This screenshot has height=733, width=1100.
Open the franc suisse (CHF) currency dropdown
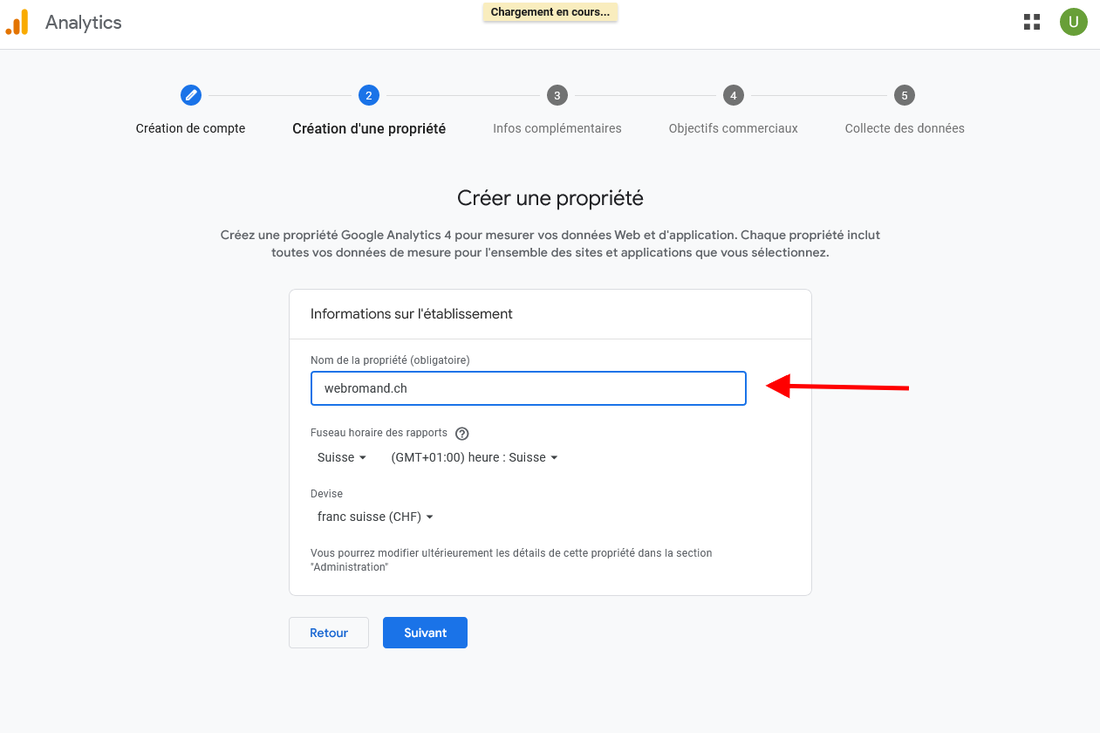click(375, 517)
